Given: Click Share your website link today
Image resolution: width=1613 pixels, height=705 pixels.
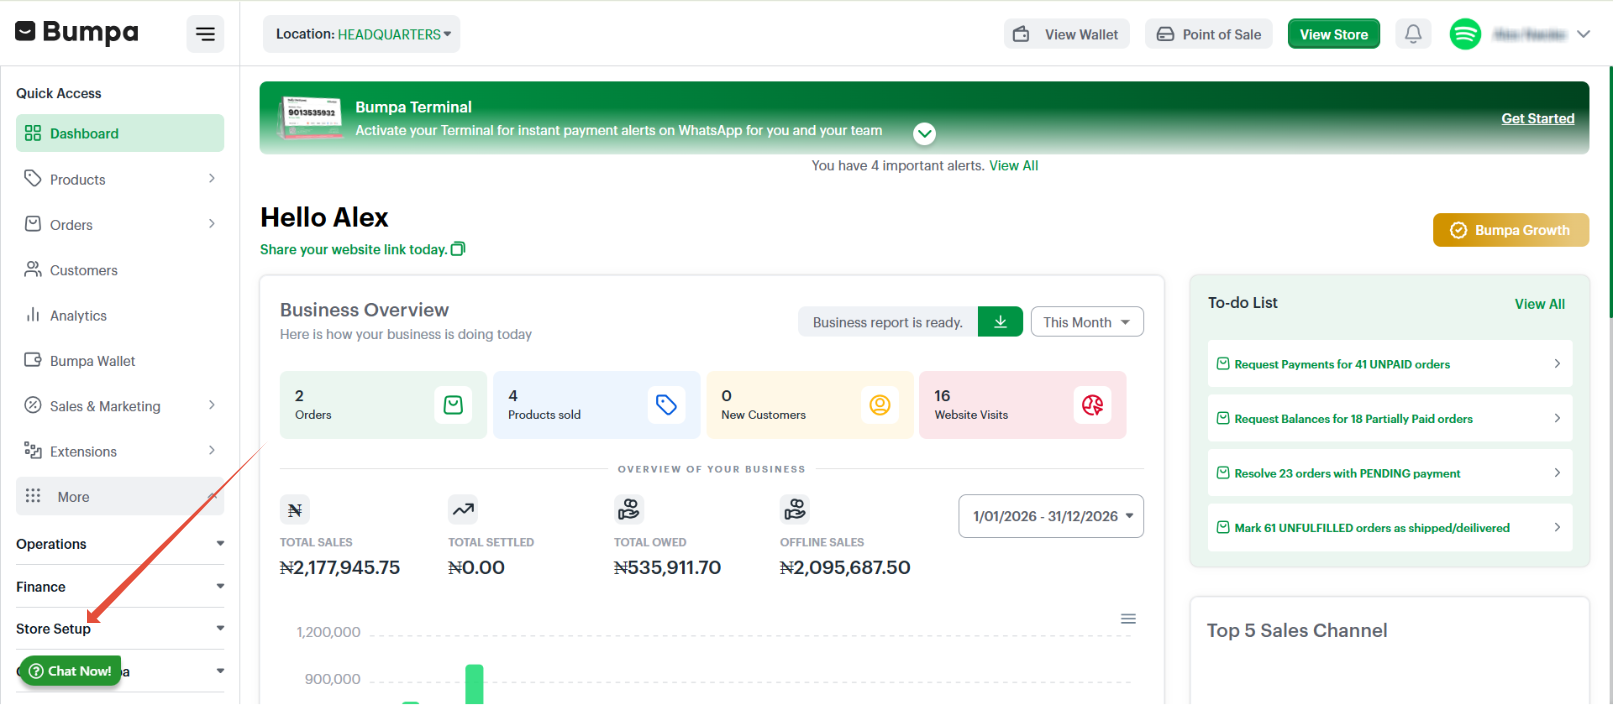Looking at the screenshot, I should coord(353,249).
